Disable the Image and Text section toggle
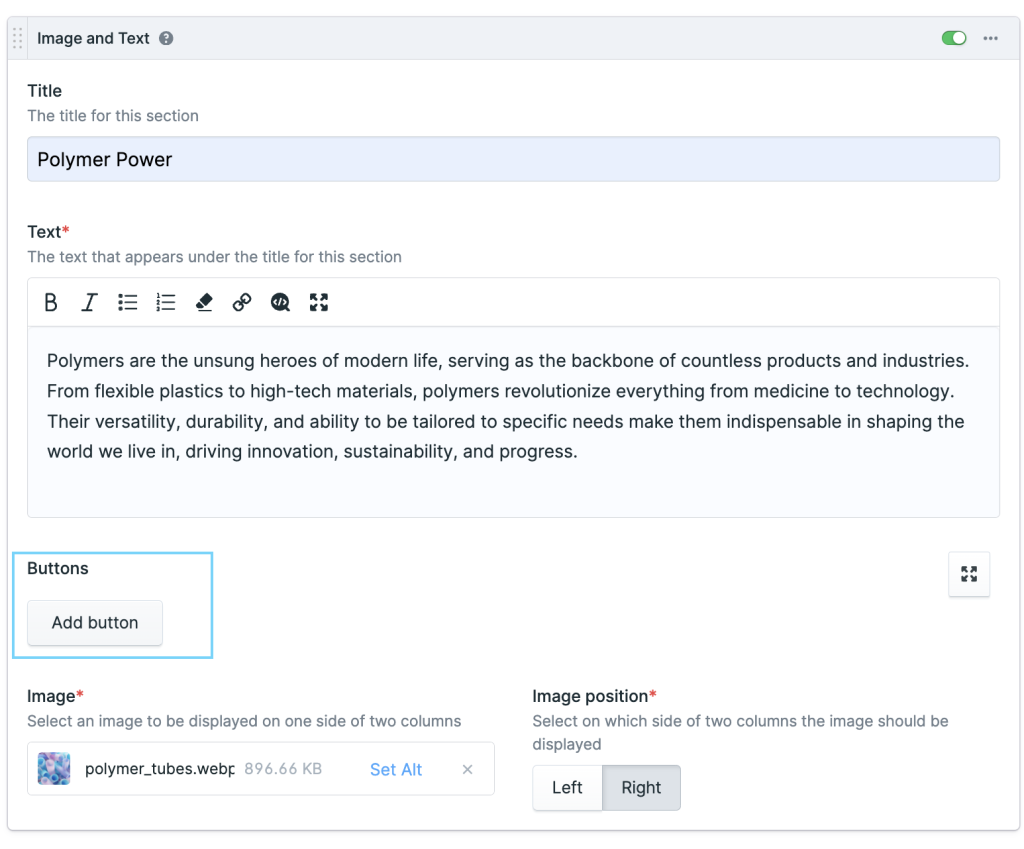Screen dimensions: 1024x849 click(x=954, y=37)
